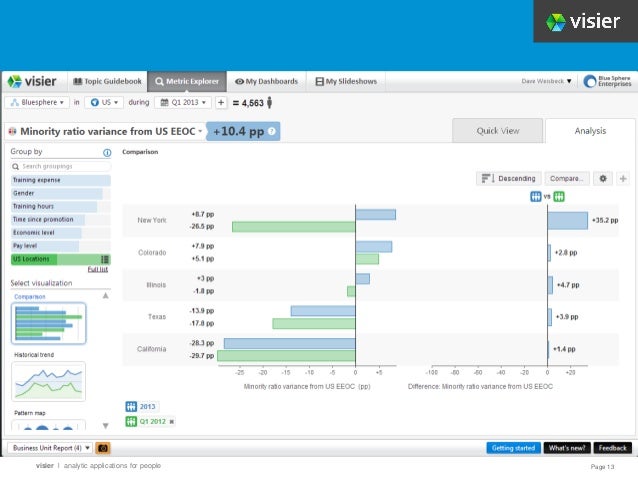Group by Training hours
This screenshot has width=638, height=479.
point(61,206)
